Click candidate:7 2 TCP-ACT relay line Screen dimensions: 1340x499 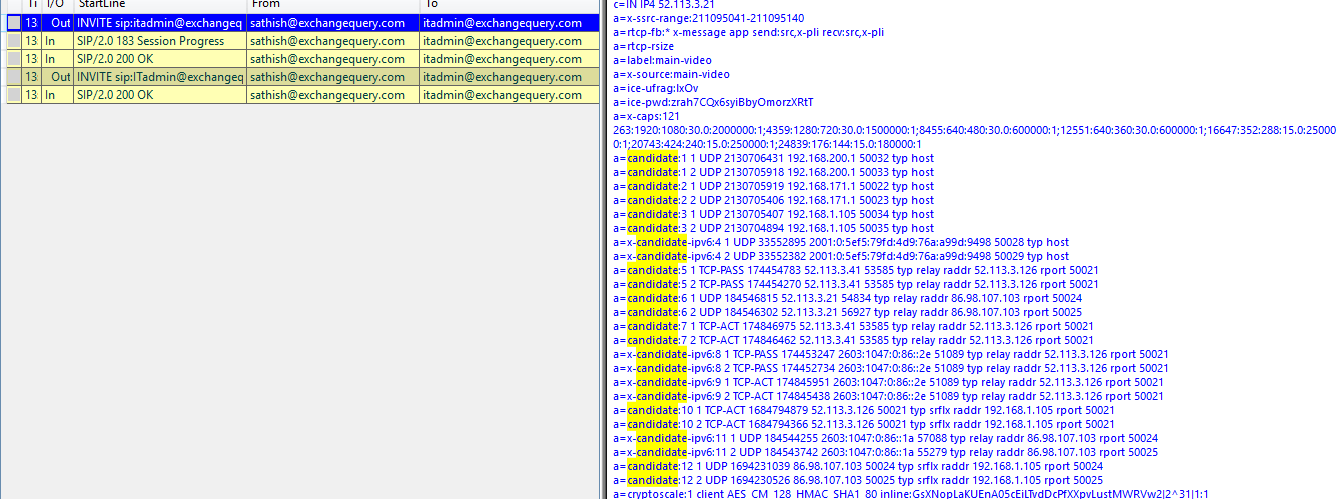(x=853, y=340)
